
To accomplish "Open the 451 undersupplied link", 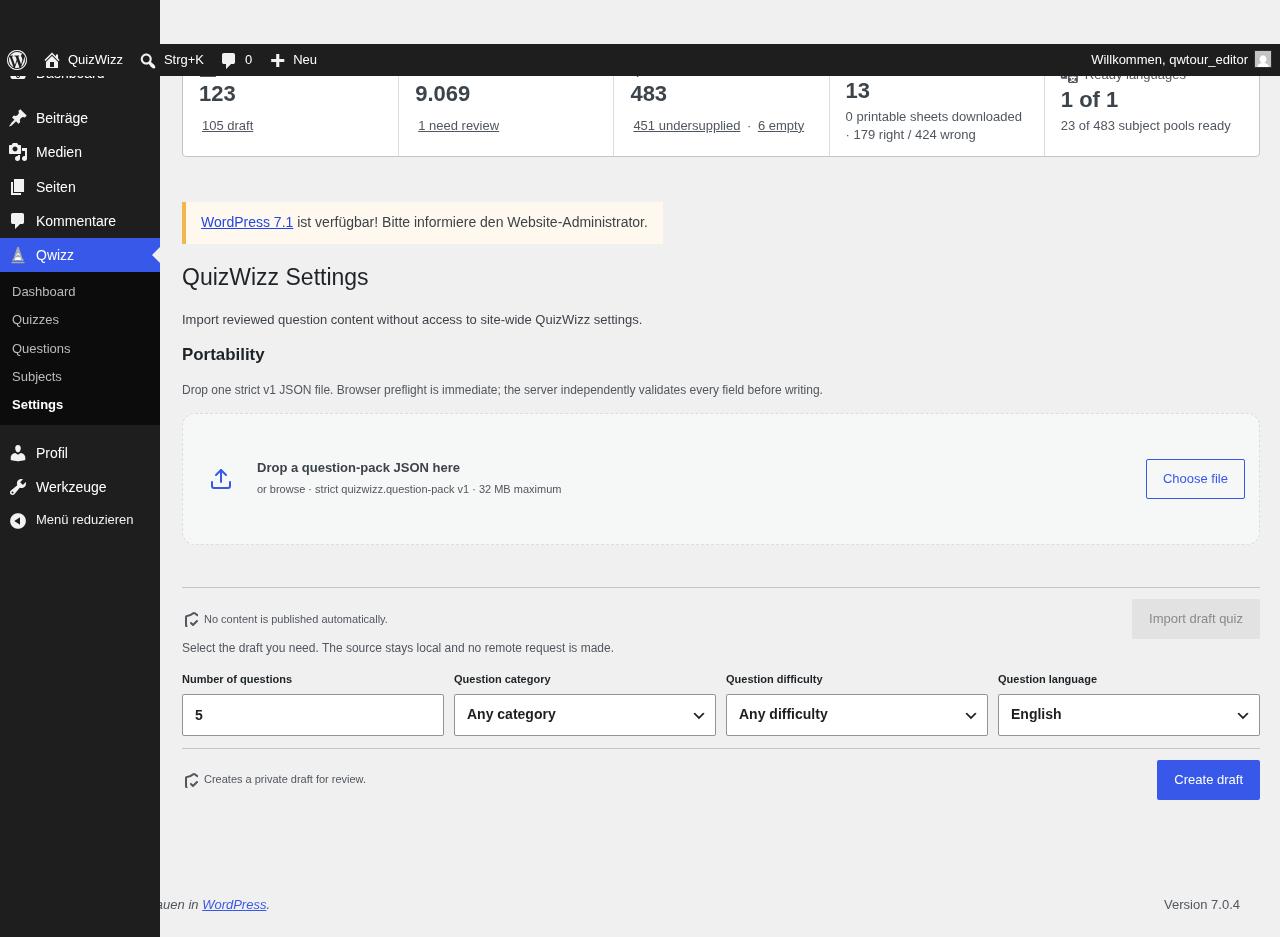I will tap(686, 126).
